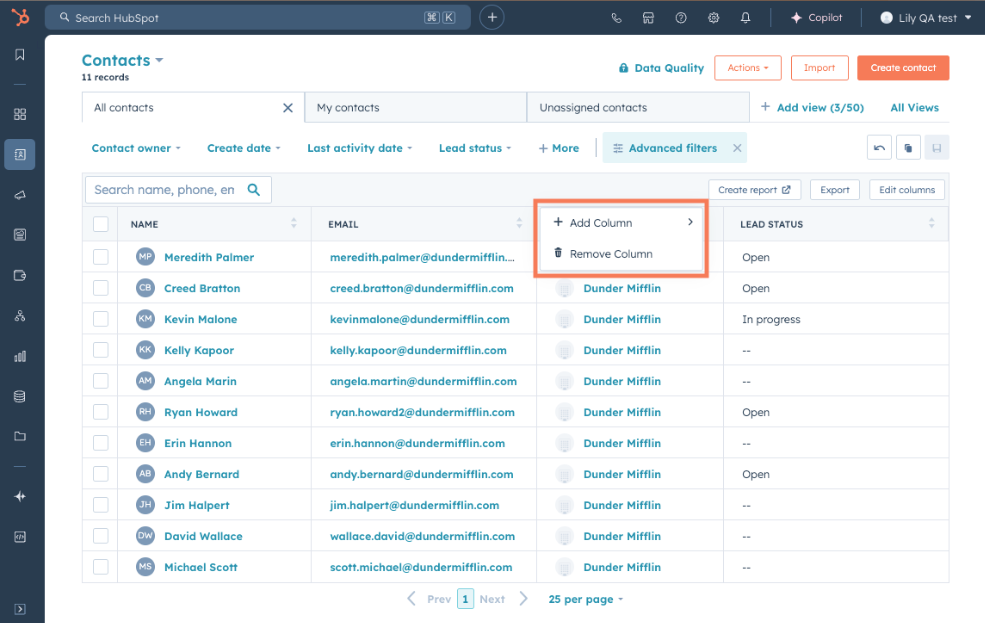Clear the Advanced filters with the X
The width and height of the screenshot is (985, 623).
point(737,148)
